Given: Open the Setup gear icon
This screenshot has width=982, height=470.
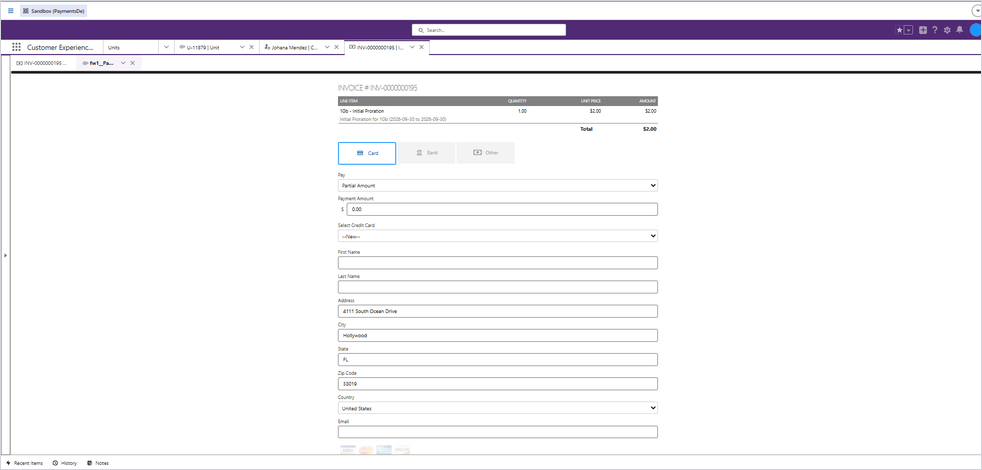Looking at the screenshot, I should click(x=947, y=30).
